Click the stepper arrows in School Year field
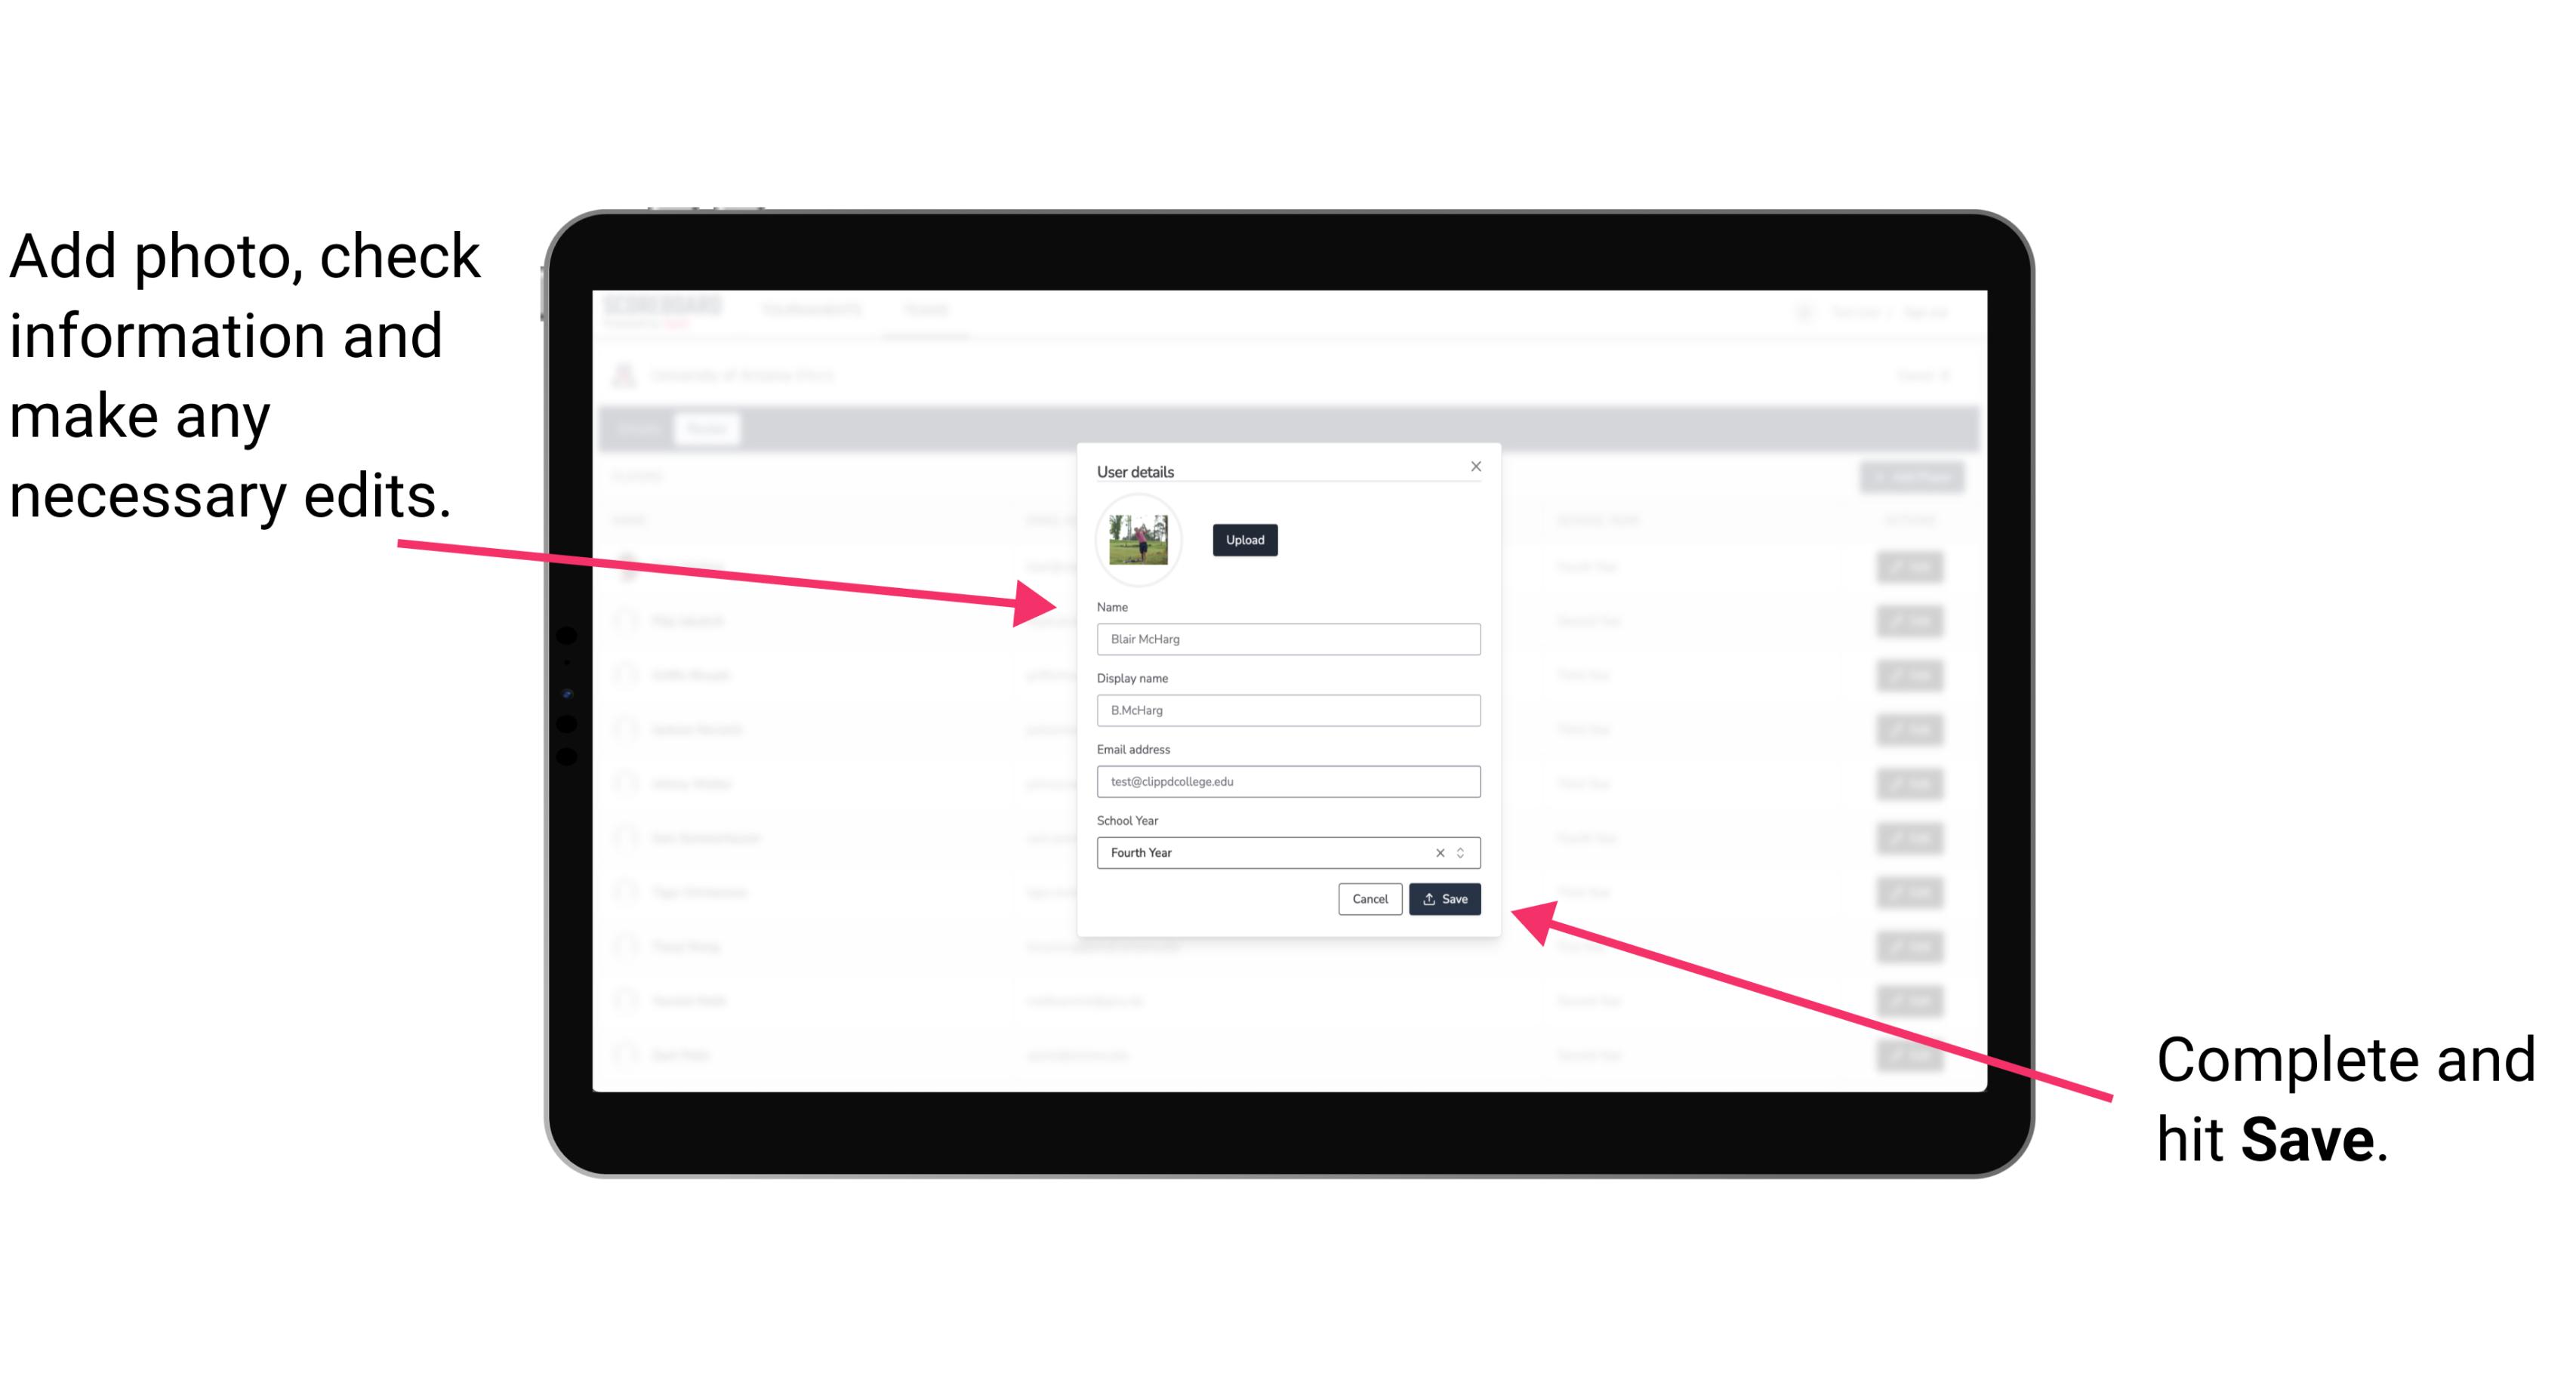The height and width of the screenshot is (1386, 2576). coord(1463,852)
